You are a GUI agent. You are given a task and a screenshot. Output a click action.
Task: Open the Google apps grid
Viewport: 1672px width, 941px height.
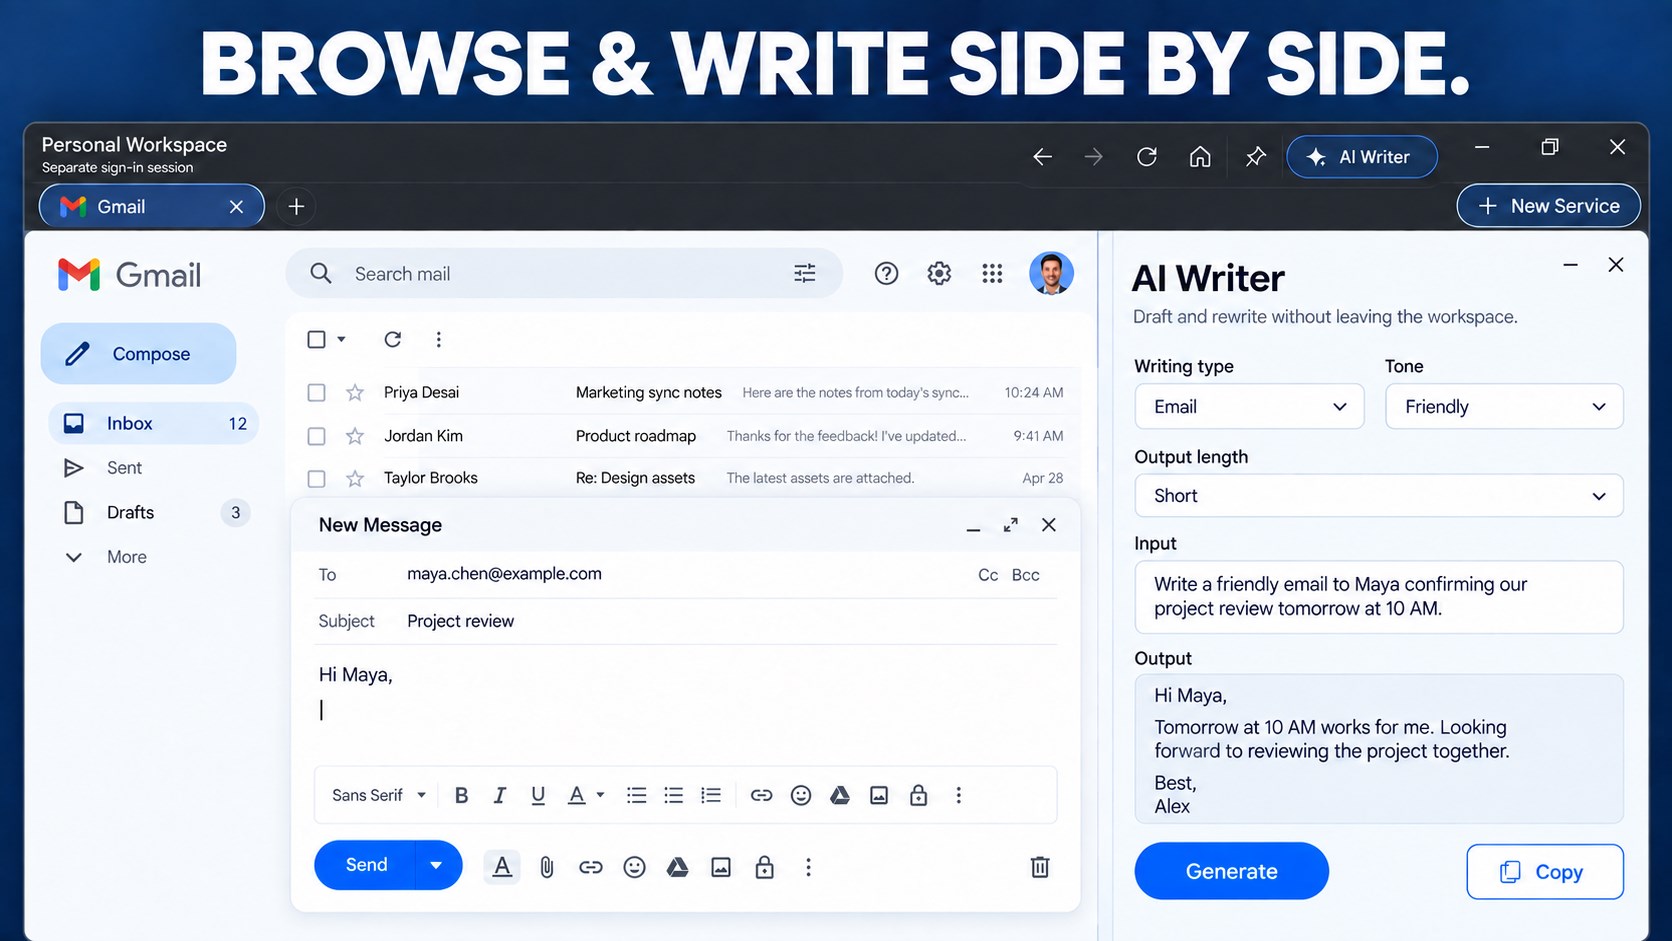click(992, 273)
